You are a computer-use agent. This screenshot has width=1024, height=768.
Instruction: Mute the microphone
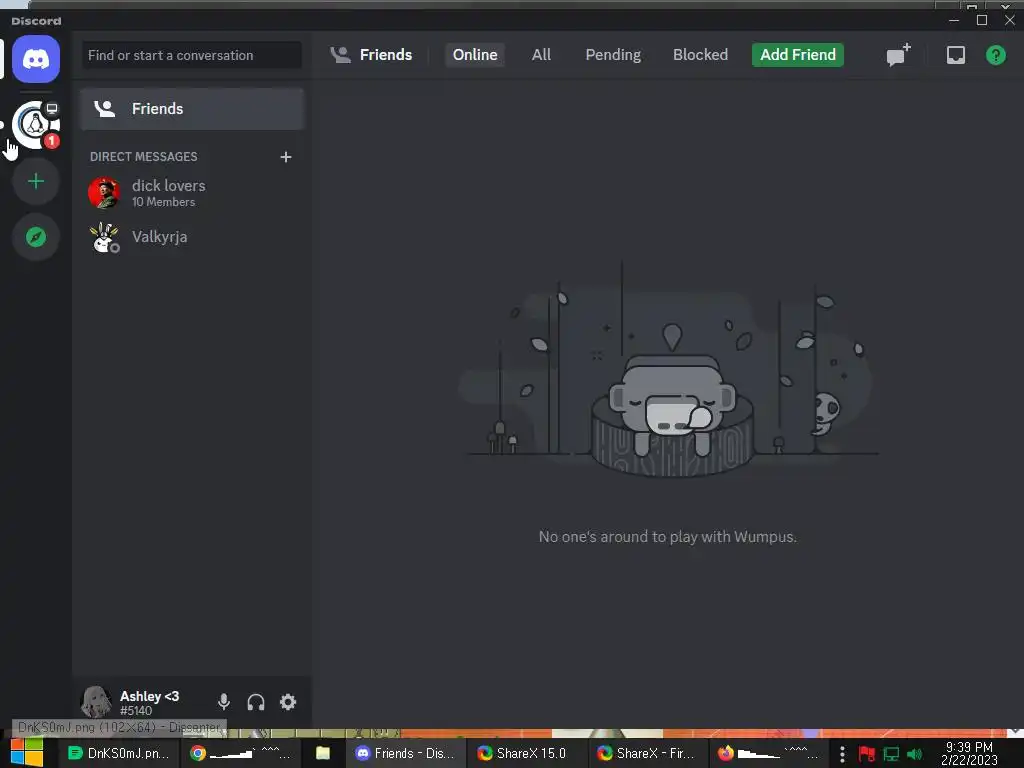pyautogui.click(x=223, y=702)
